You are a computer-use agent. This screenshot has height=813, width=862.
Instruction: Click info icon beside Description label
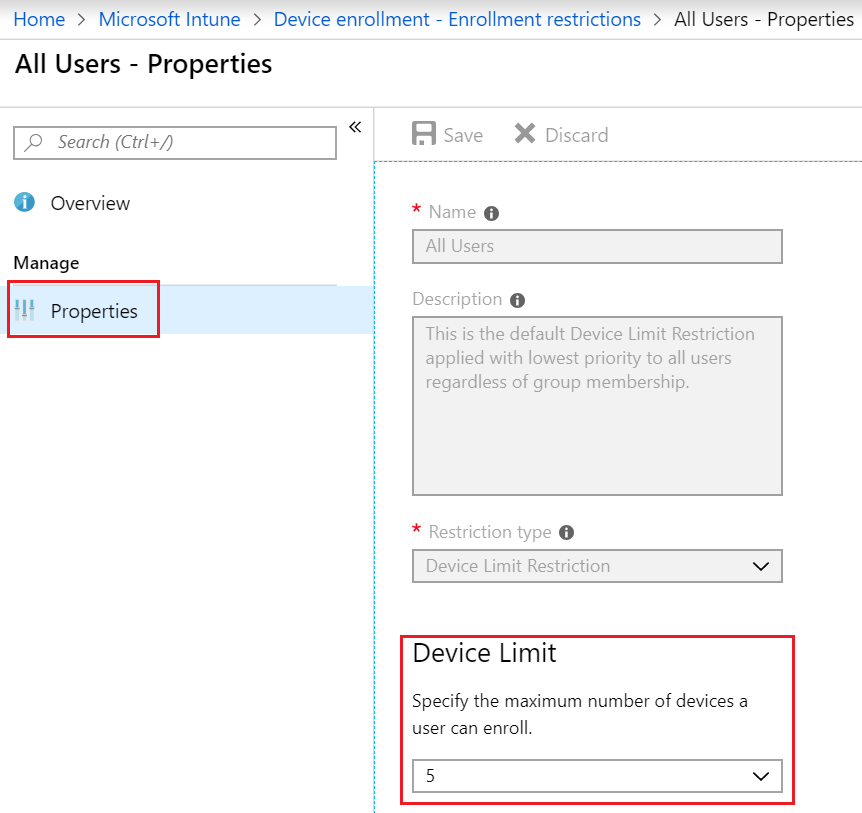[517, 300]
